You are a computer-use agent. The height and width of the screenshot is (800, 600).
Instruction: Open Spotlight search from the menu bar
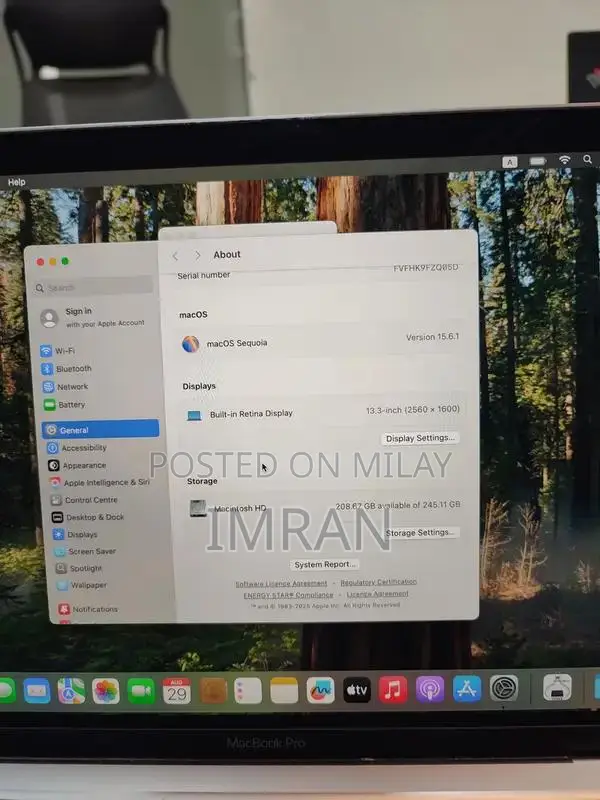point(588,160)
